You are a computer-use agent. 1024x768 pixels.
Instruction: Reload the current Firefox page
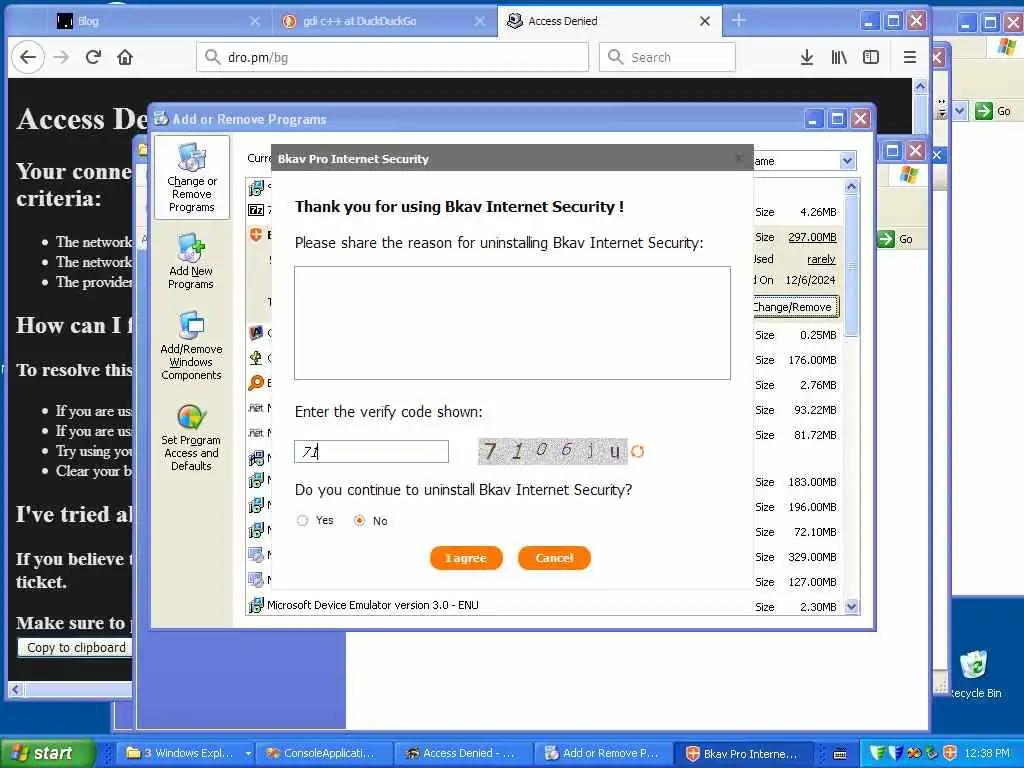coord(93,57)
